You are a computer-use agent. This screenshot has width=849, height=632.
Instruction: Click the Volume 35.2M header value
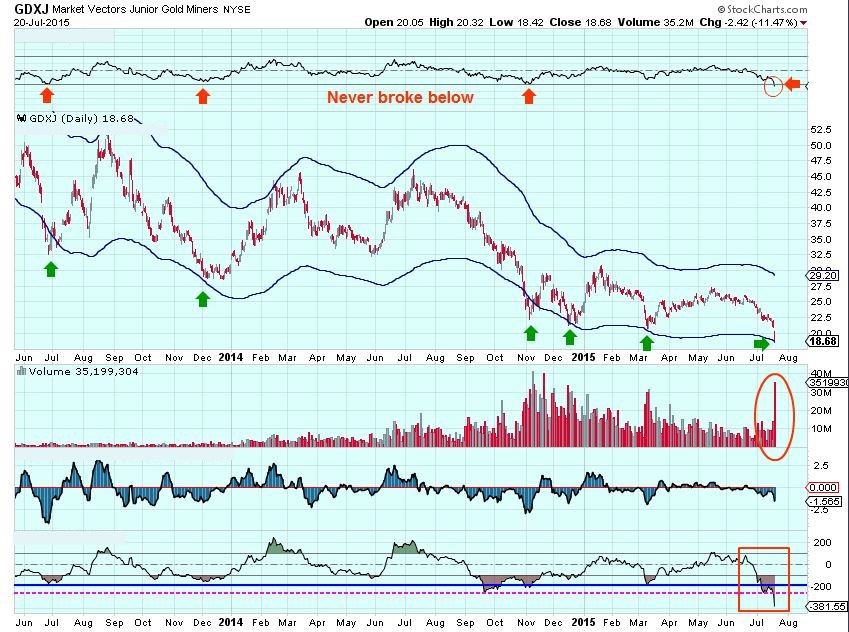pos(655,22)
